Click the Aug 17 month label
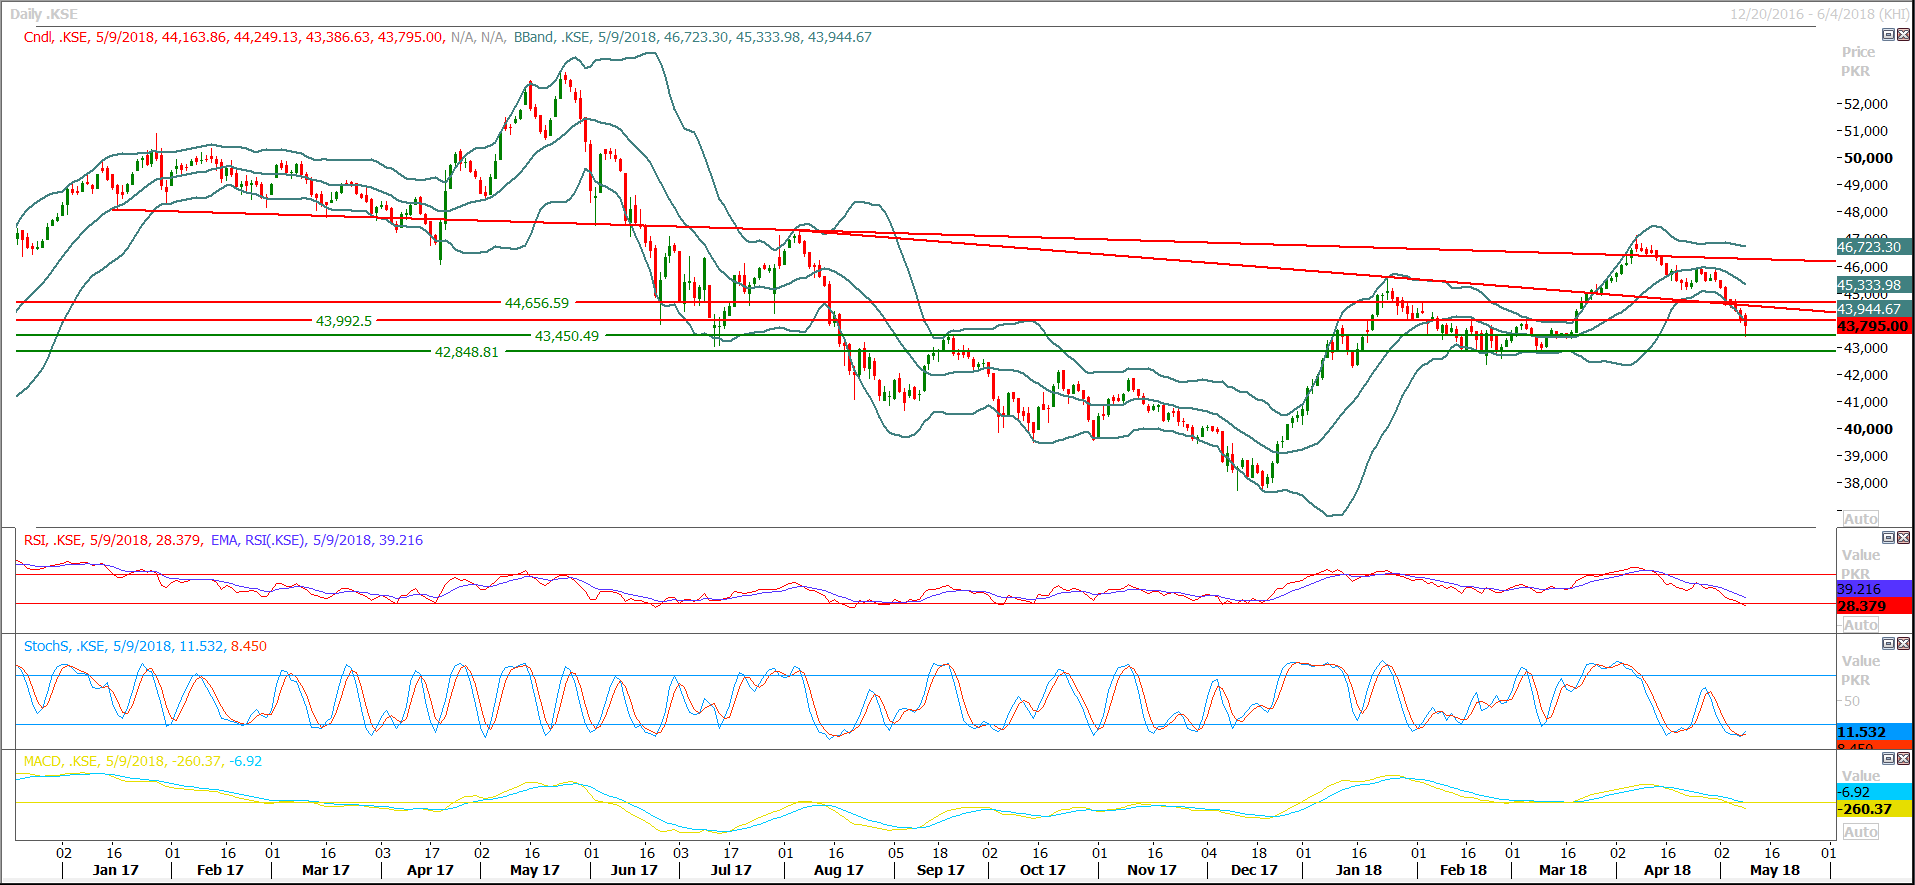Screen dimensions: 1915x885 pos(839,870)
